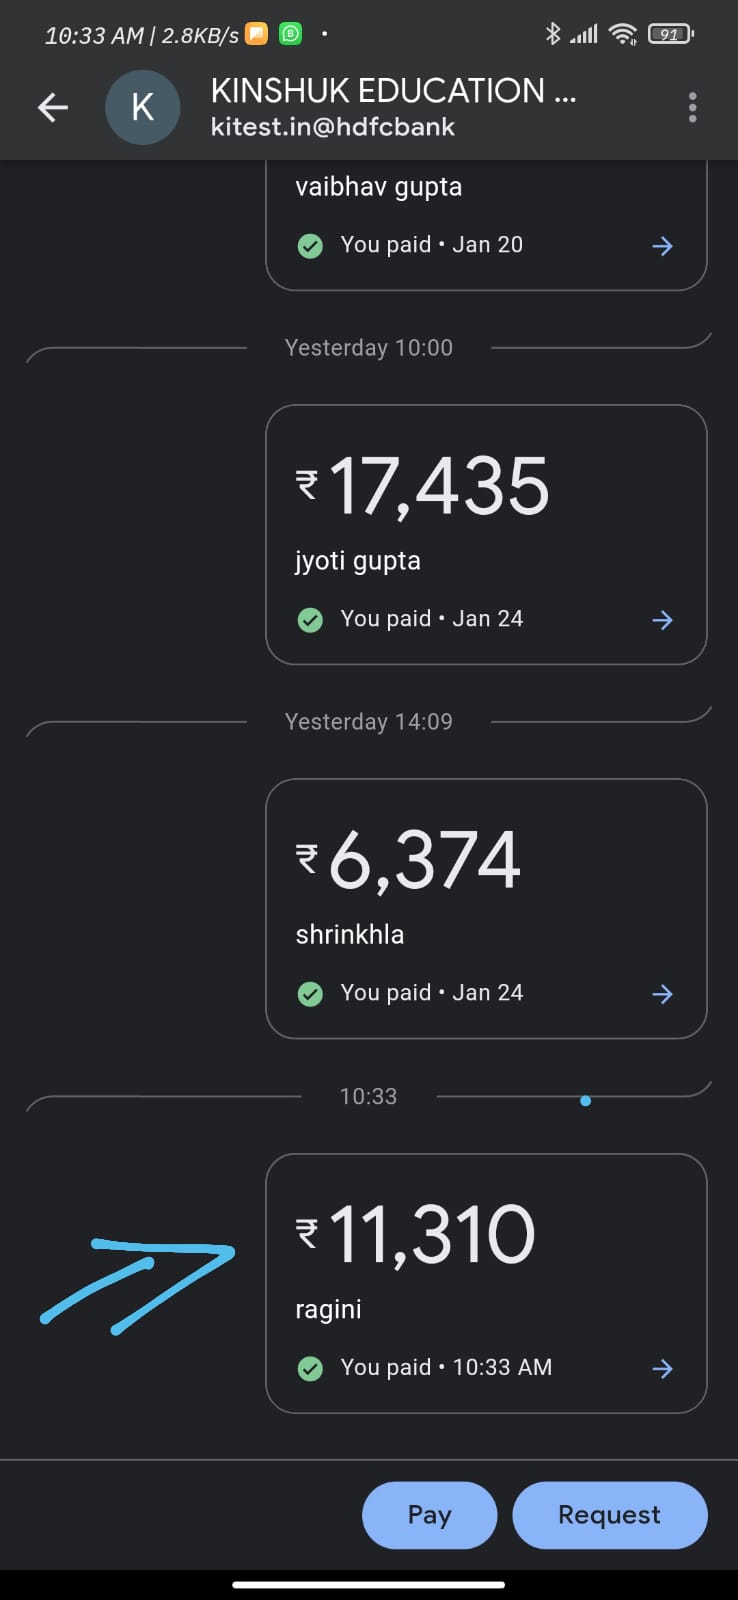This screenshot has height=1600, width=738.
Task: Tap green checkmark on ragini payment
Action: coord(310,1368)
